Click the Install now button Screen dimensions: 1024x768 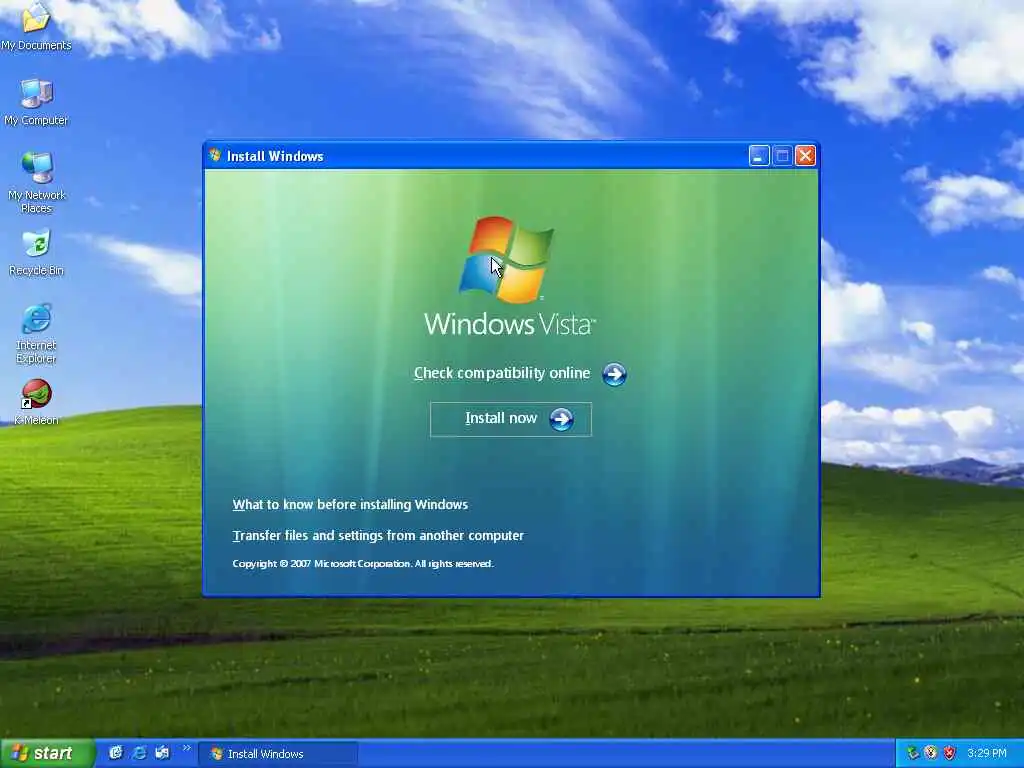click(511, 419)
